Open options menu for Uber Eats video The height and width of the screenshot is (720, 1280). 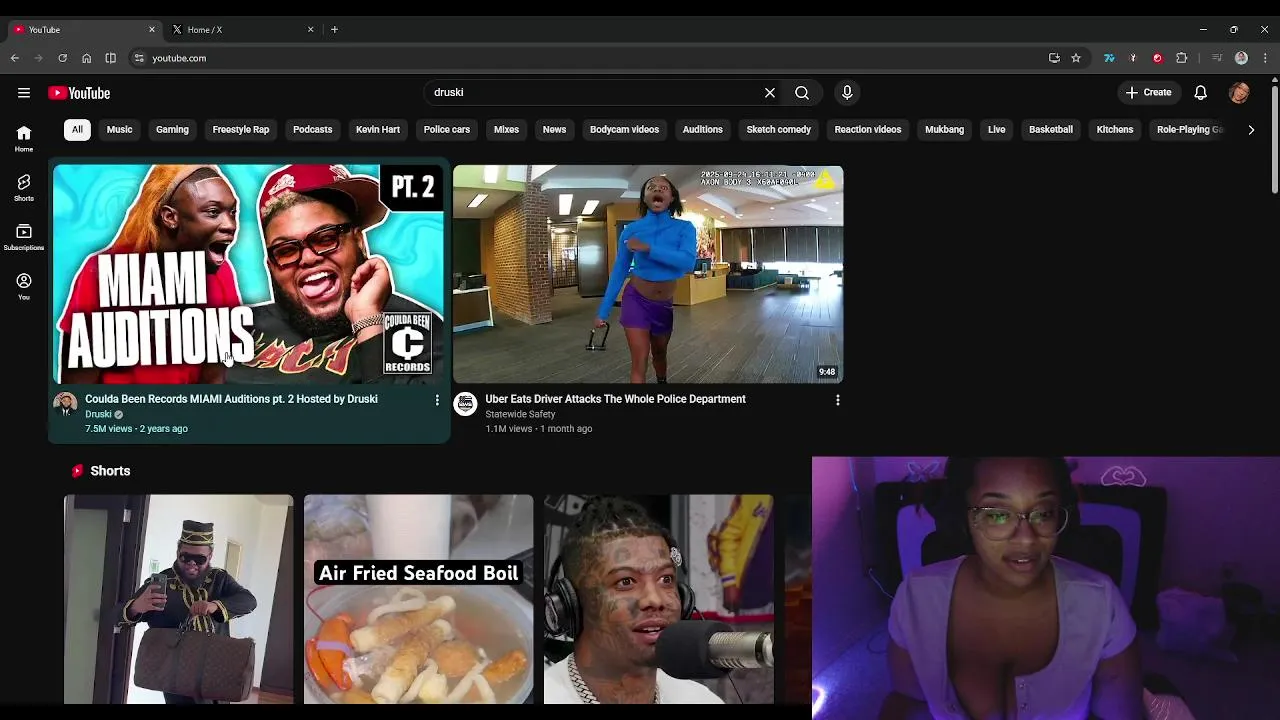tap(838, 400)
